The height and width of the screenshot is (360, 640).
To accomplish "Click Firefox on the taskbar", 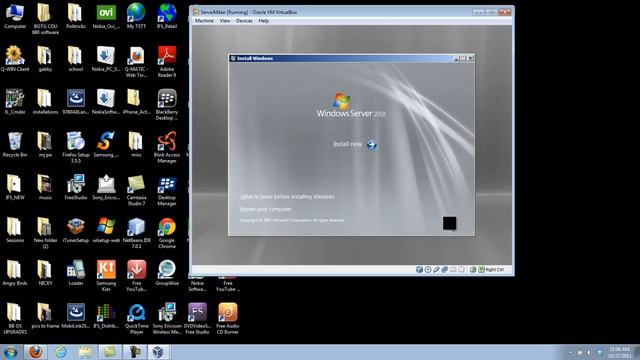I will pyautogui.click(x=36, y=352).
